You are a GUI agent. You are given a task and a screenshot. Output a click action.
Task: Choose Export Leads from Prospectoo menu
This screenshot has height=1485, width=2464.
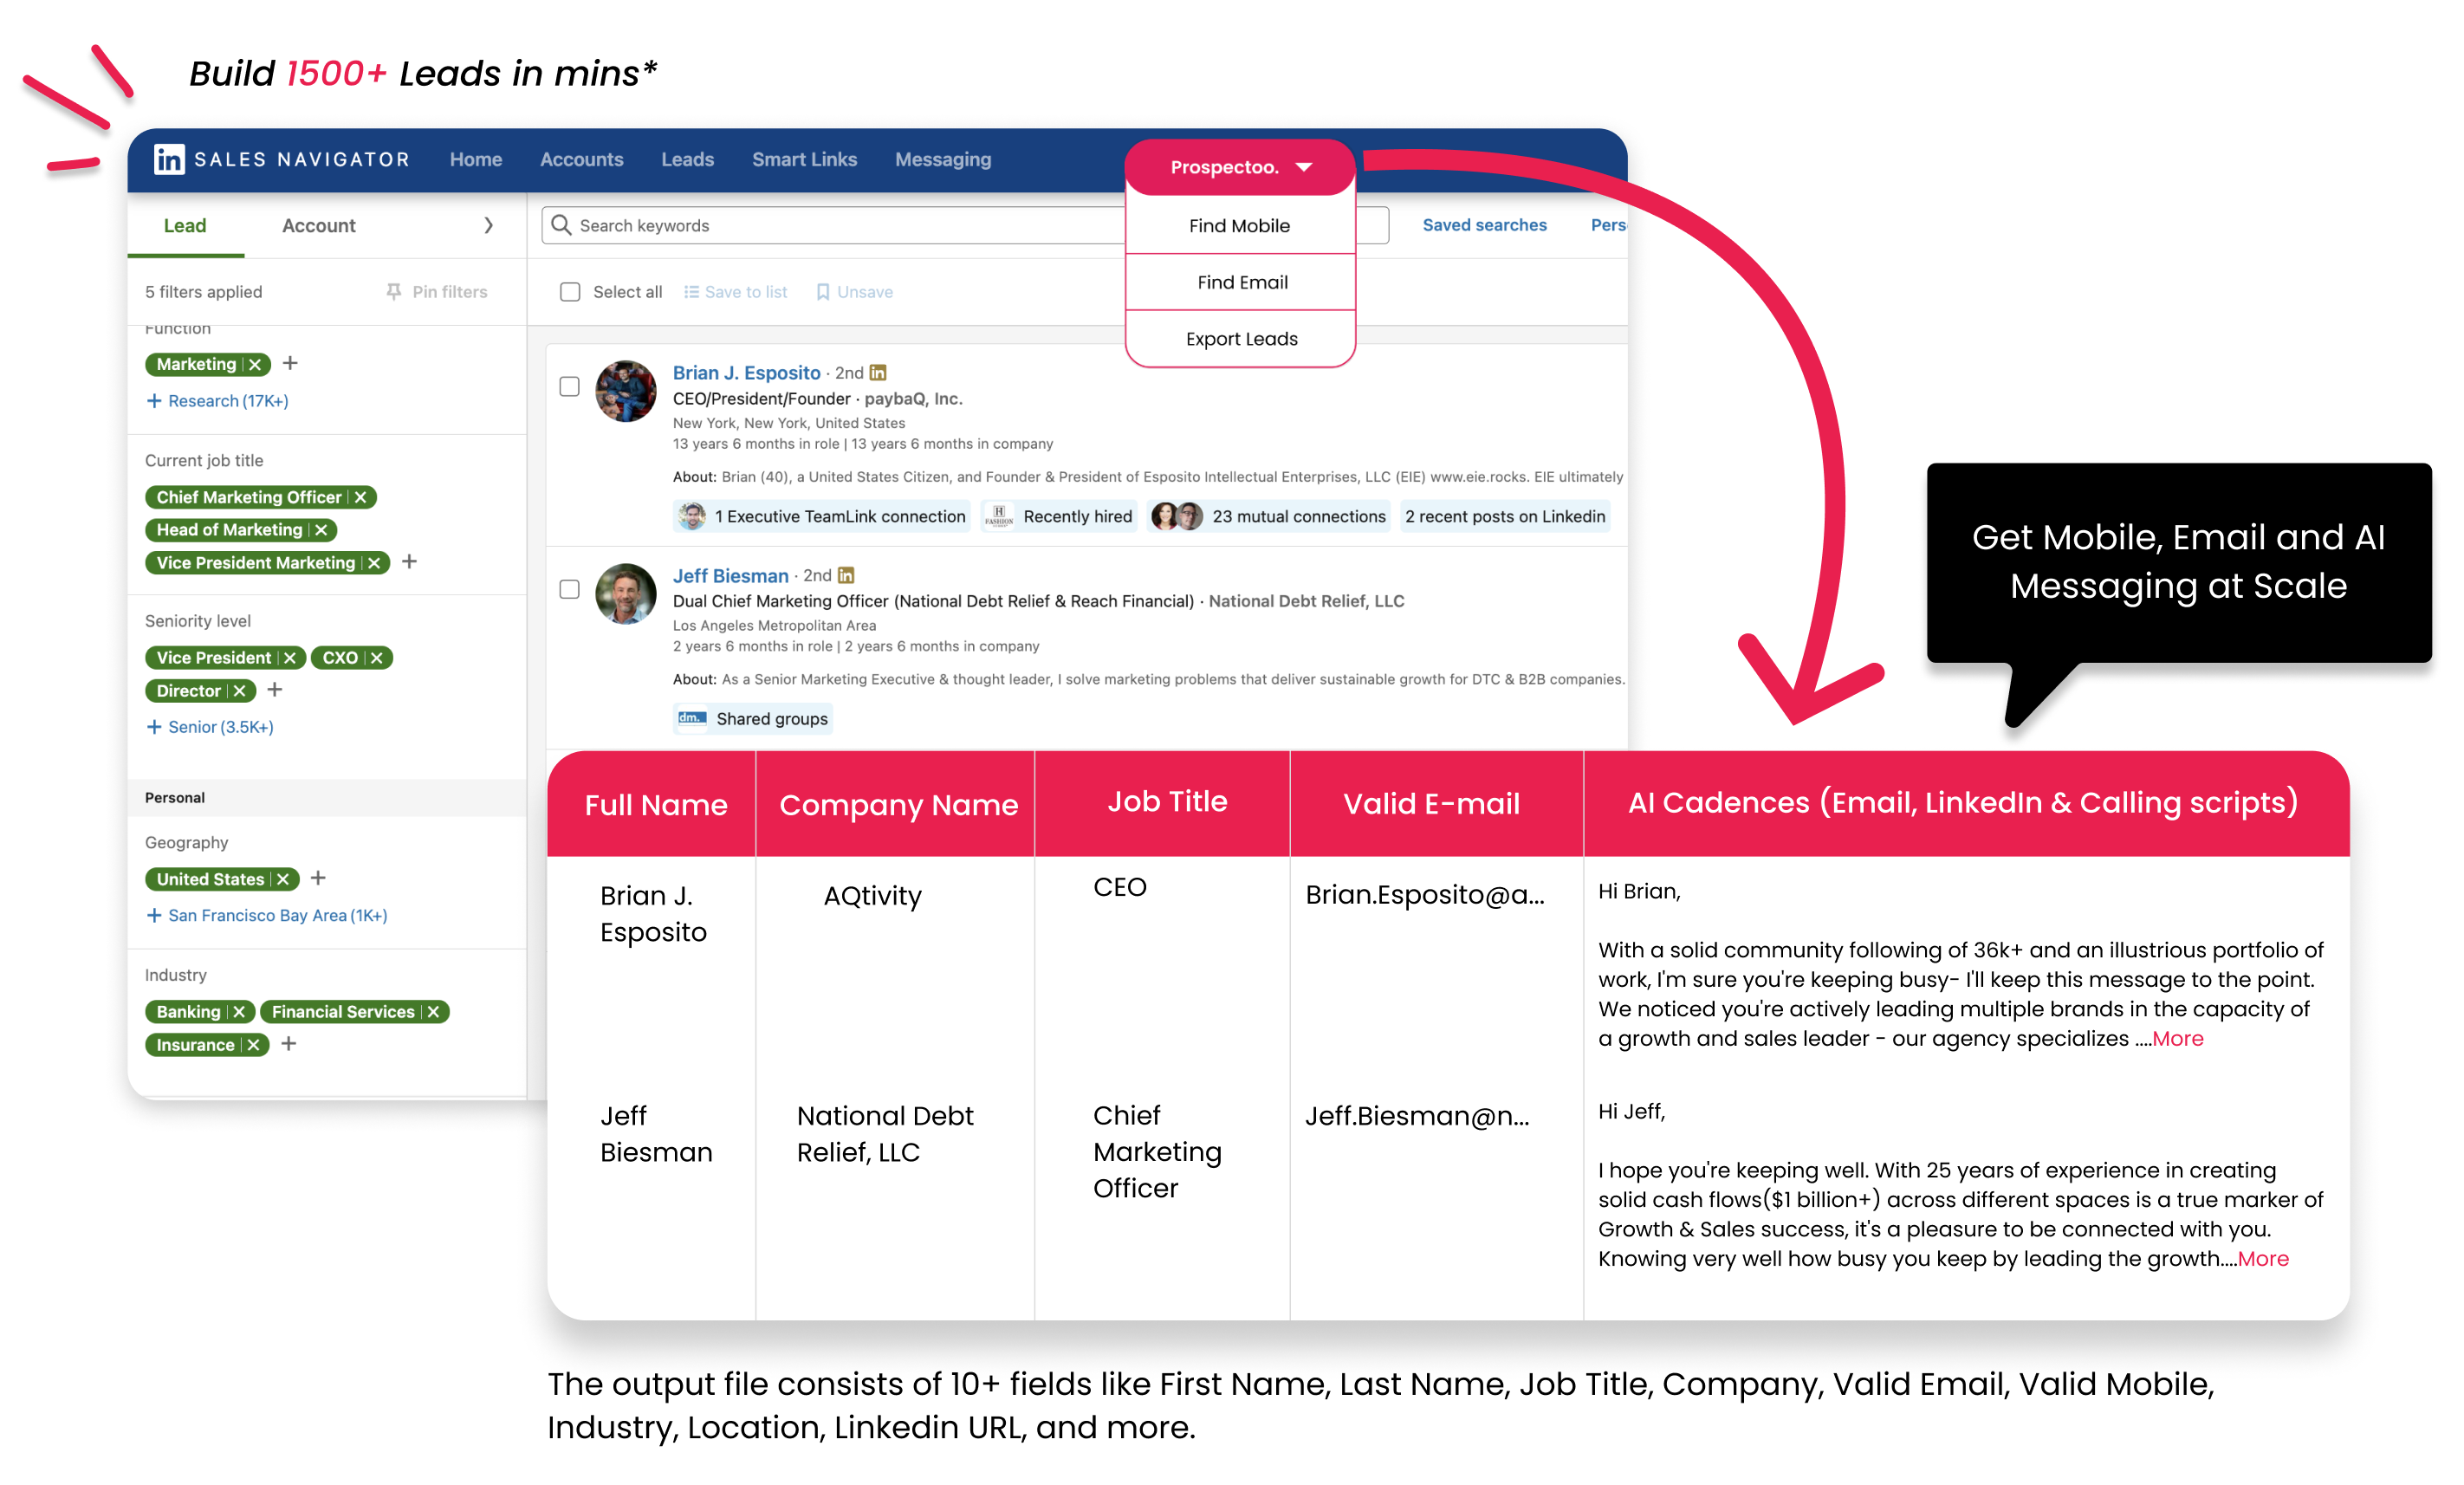[1240, 339]
